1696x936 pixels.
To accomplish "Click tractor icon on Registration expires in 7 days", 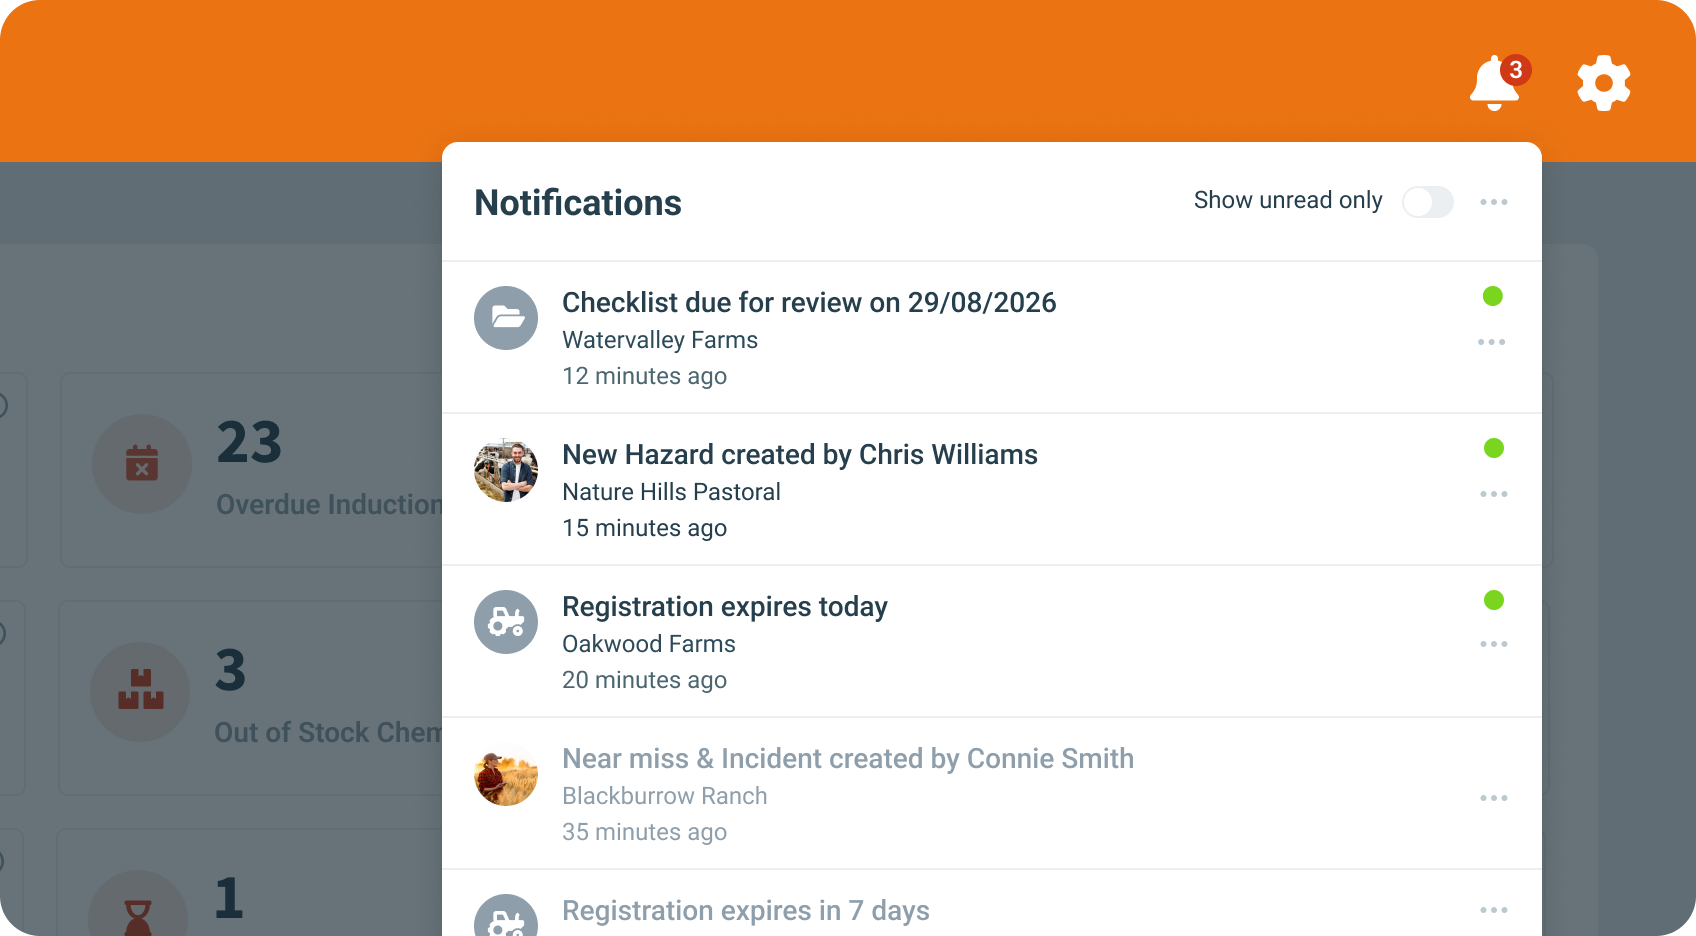I will (506, 916).
